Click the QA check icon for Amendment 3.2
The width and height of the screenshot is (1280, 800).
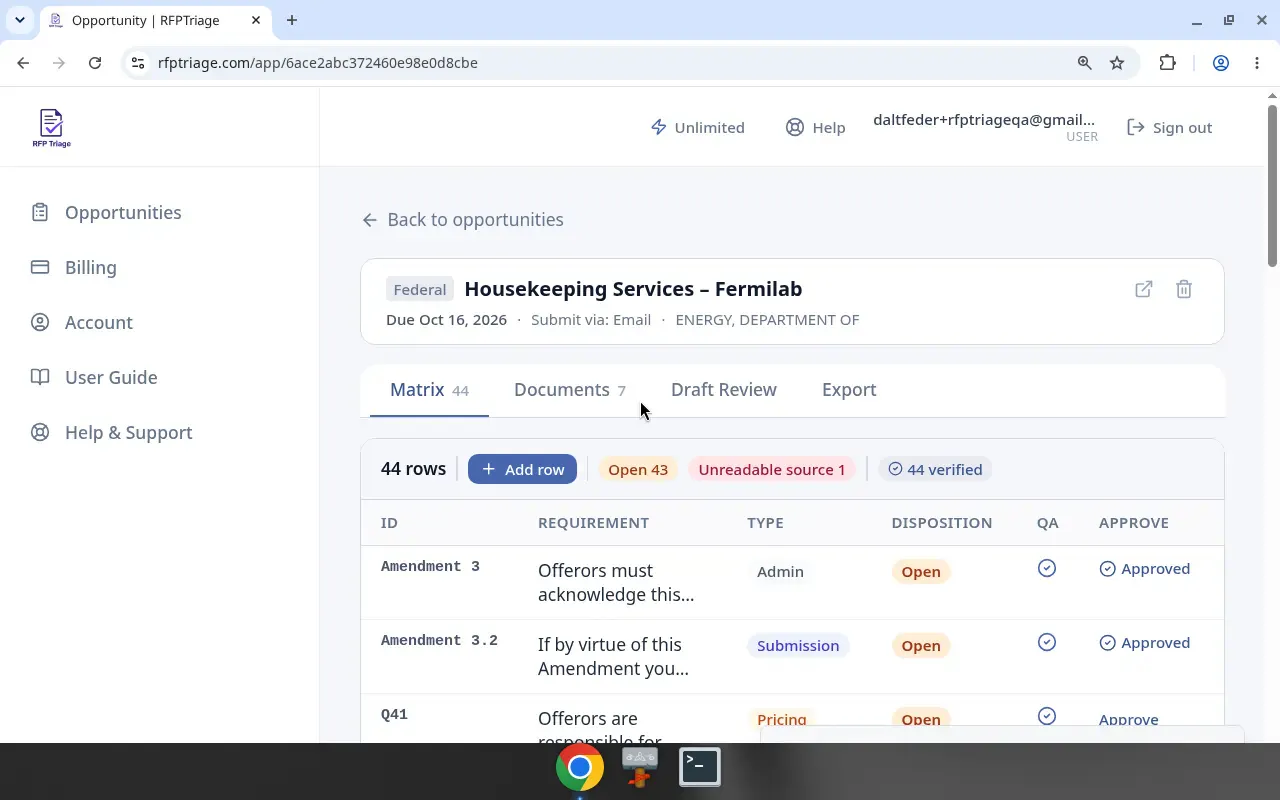point(1047,642)
